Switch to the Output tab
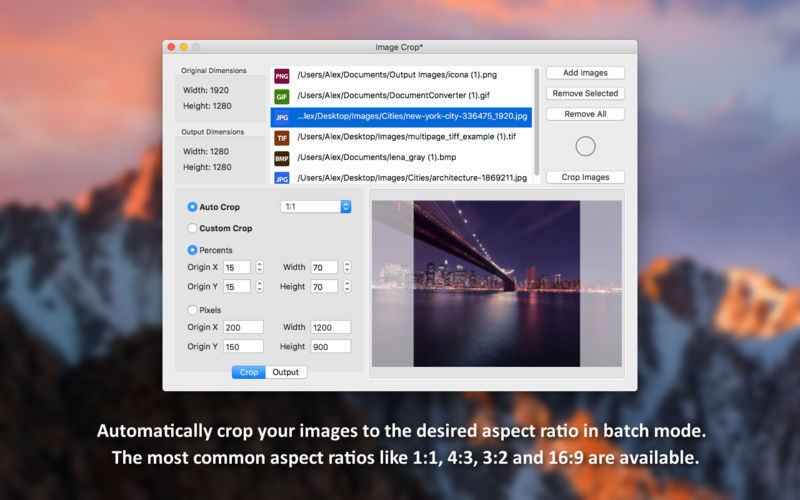800x500 pixels. click(x=286, y=372)
